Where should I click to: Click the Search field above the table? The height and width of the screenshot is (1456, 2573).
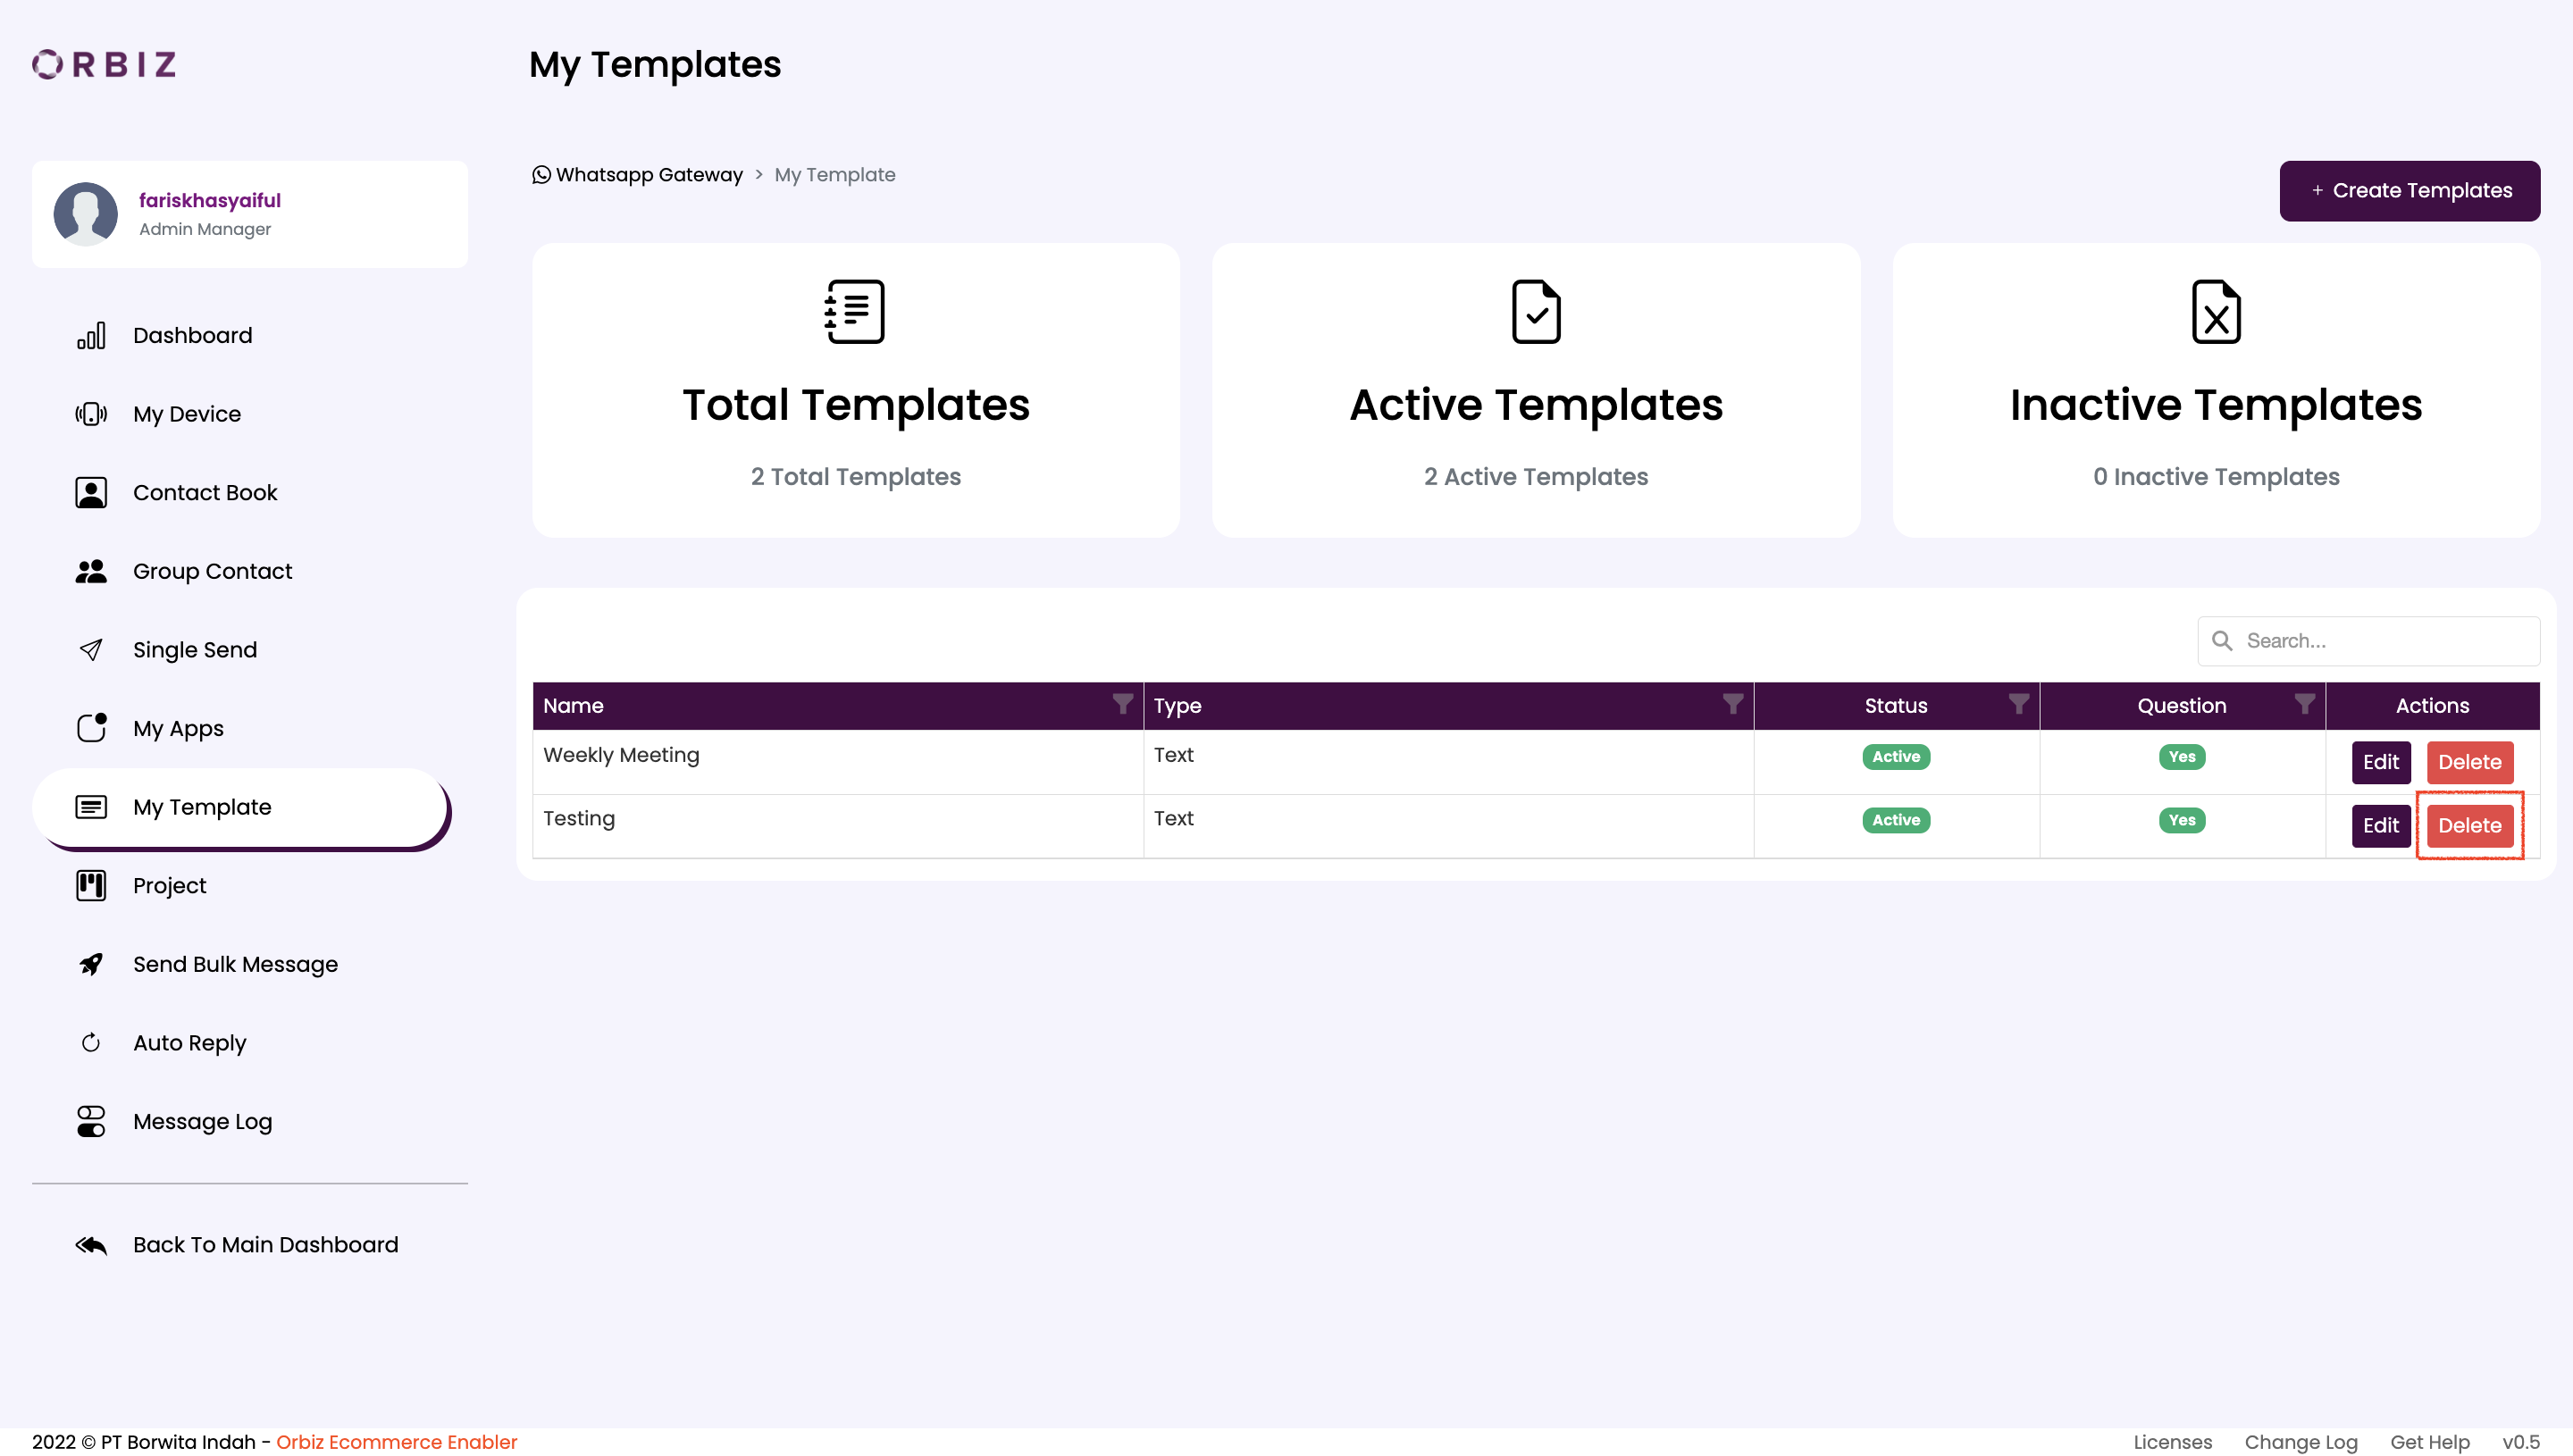click(x=2368, y=640)
